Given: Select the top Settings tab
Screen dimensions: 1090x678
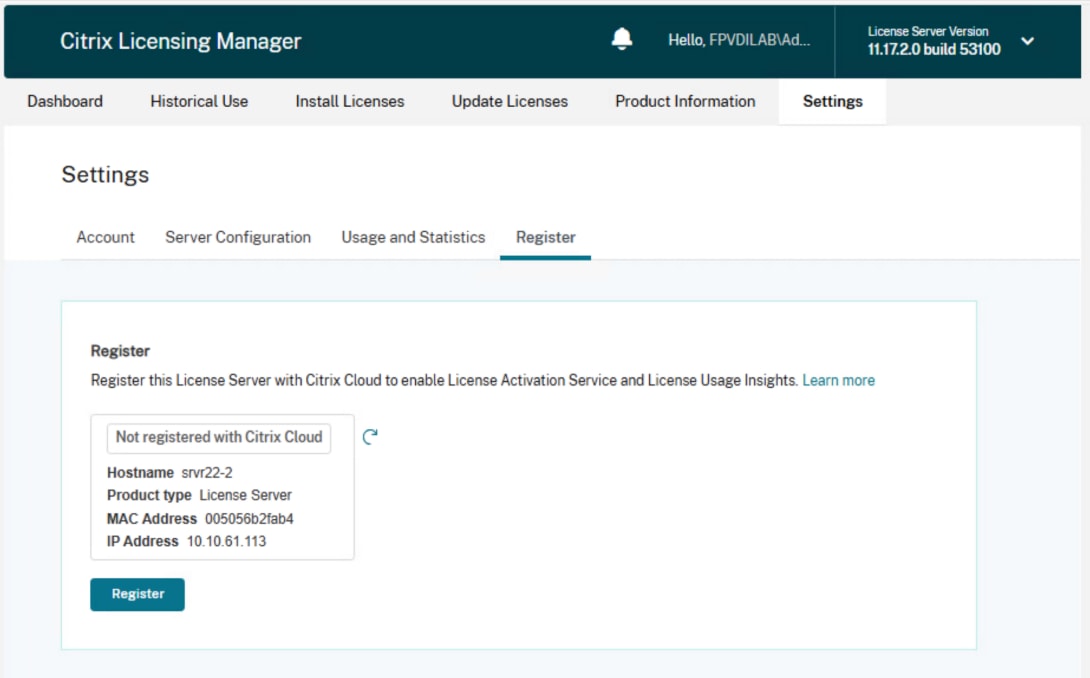Looking at the screenshot, I should [832, 102].
